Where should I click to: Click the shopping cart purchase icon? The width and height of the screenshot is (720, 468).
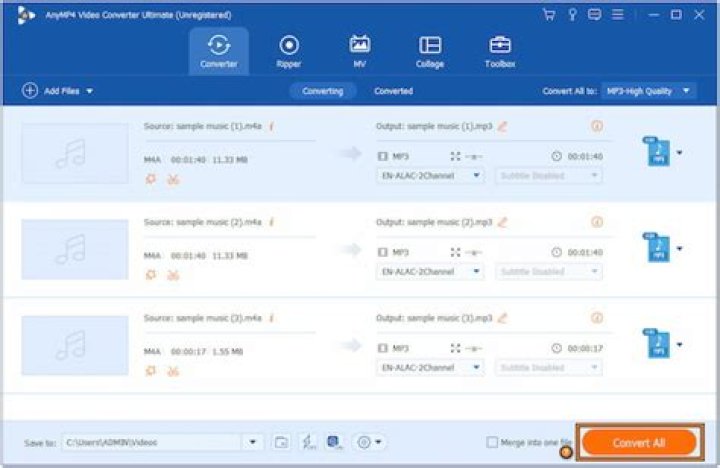click(549, 15)
